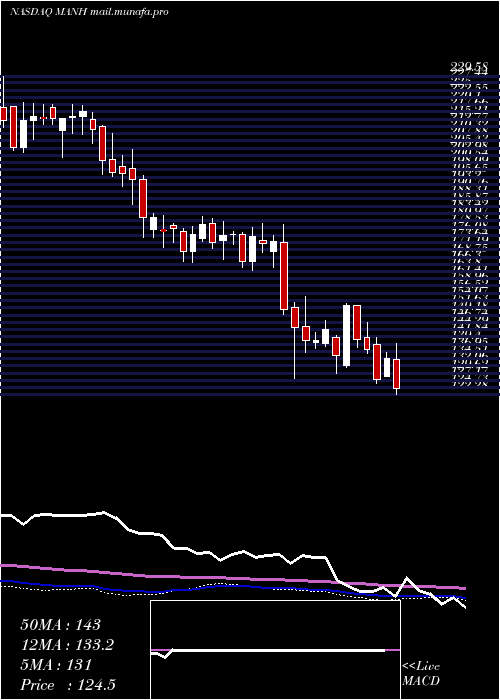Select the 12MA : 133.2 readout
Image resolution: width=500 pixels, height=700 pixels.
pyautogui.click(x=67, y=645)
